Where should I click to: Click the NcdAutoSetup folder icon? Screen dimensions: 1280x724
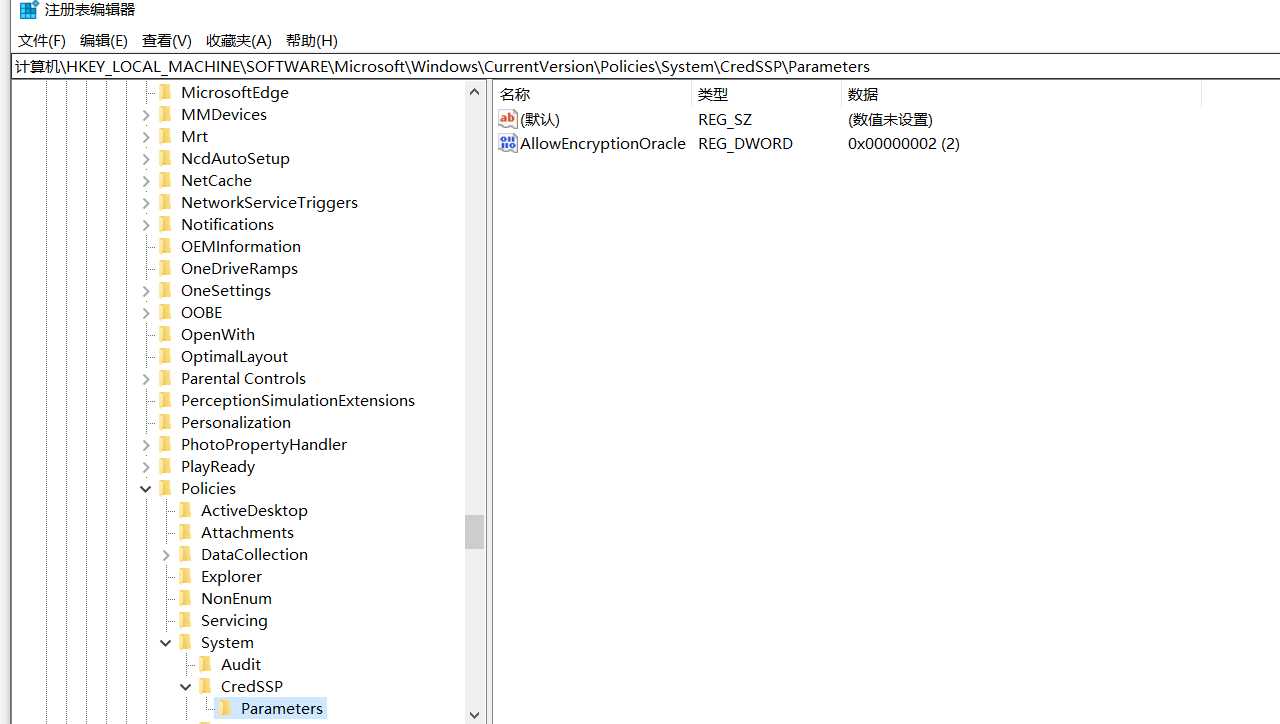[x=166, y=158]
